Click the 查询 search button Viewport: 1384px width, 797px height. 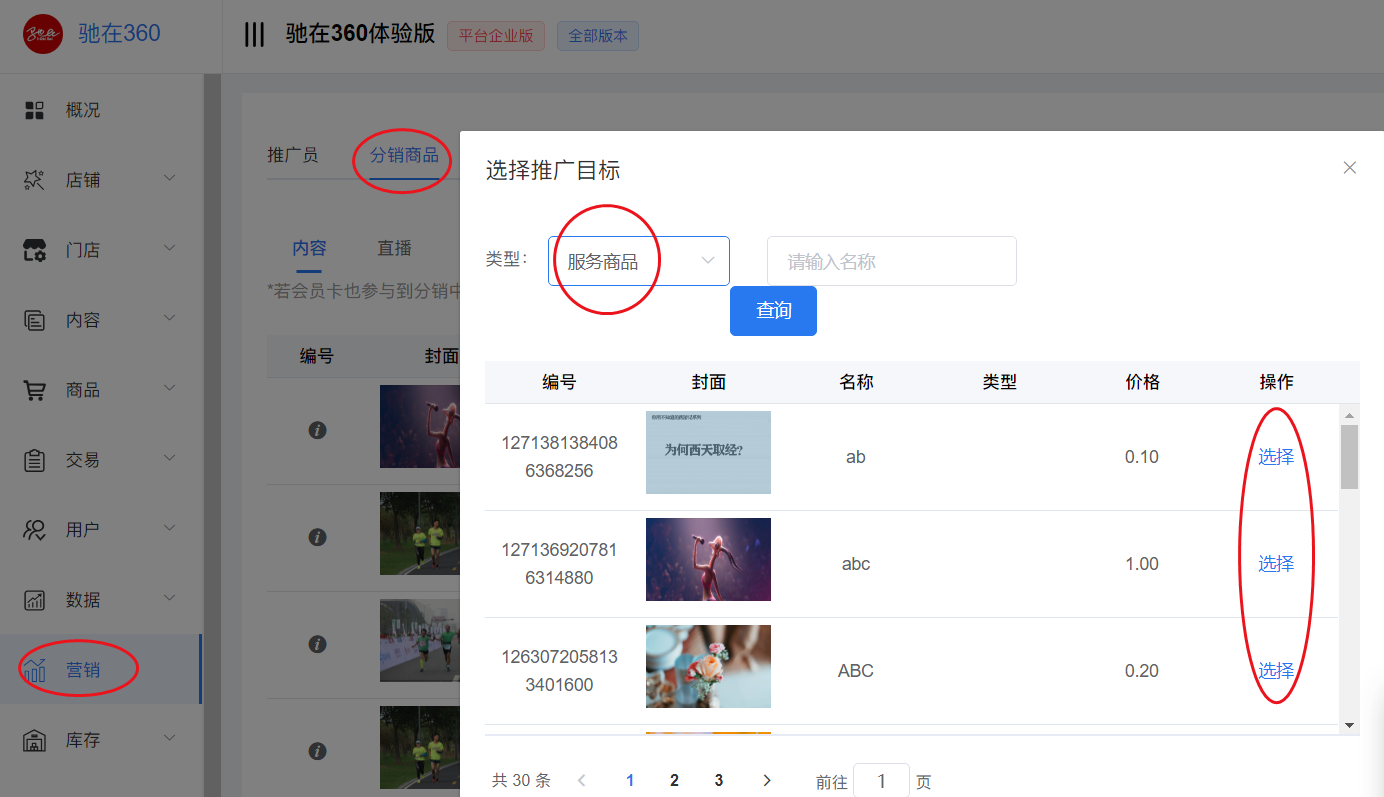click(x=773, y=311)
